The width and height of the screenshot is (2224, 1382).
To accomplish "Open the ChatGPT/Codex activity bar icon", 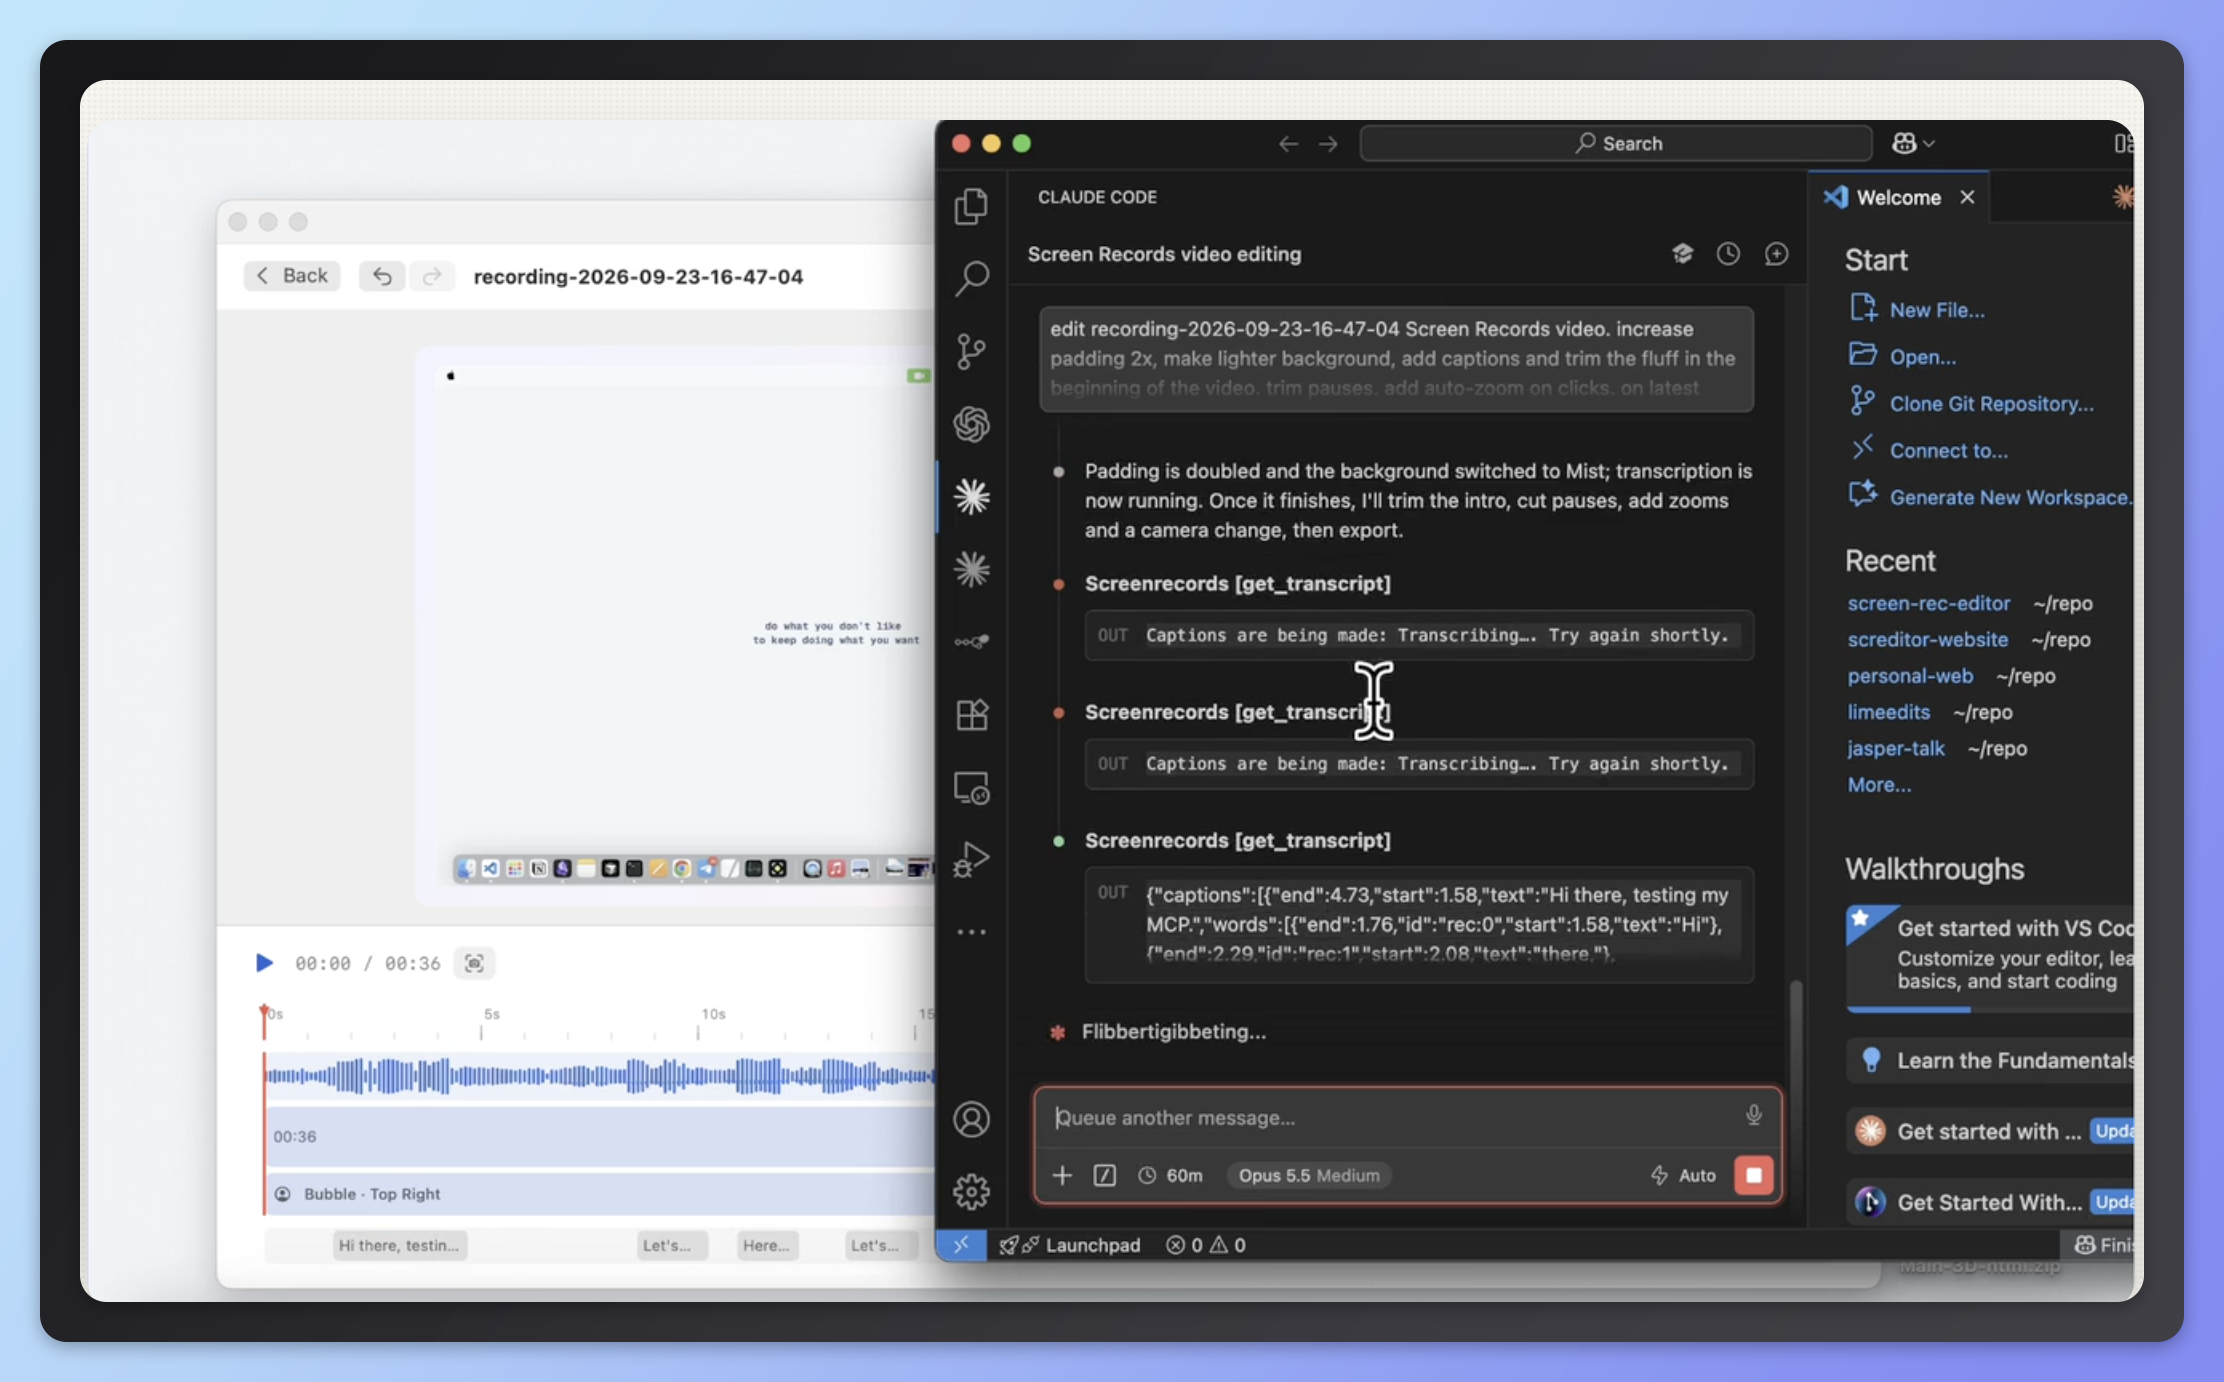I will point(971,424).
